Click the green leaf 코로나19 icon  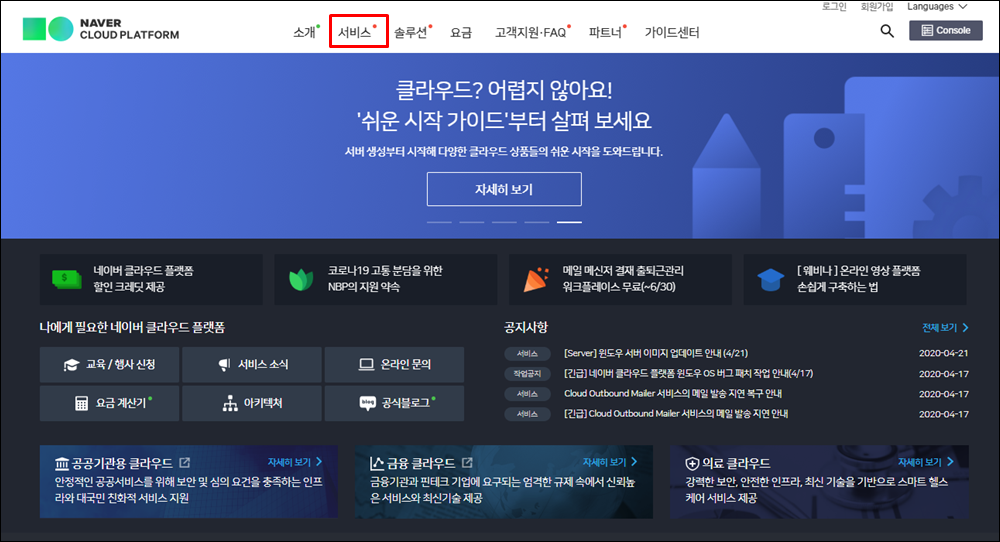(x=301, y=279)
